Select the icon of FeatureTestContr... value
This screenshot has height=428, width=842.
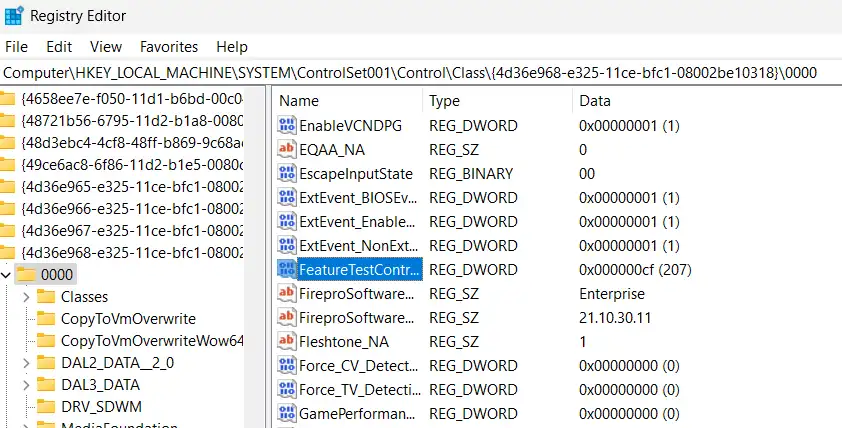[287, 270]
